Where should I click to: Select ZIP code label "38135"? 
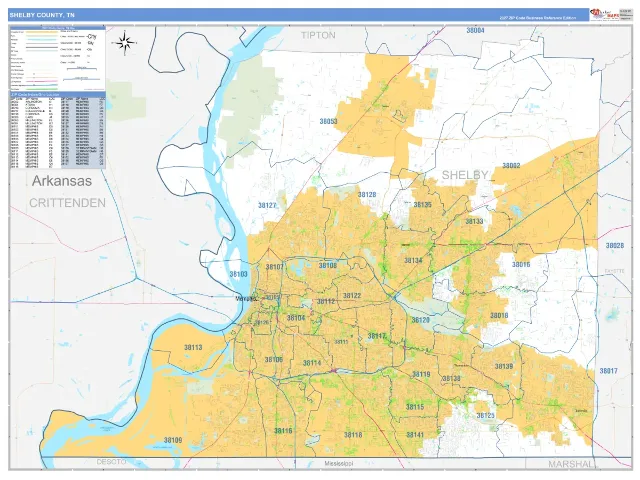(x=422, y=204)
